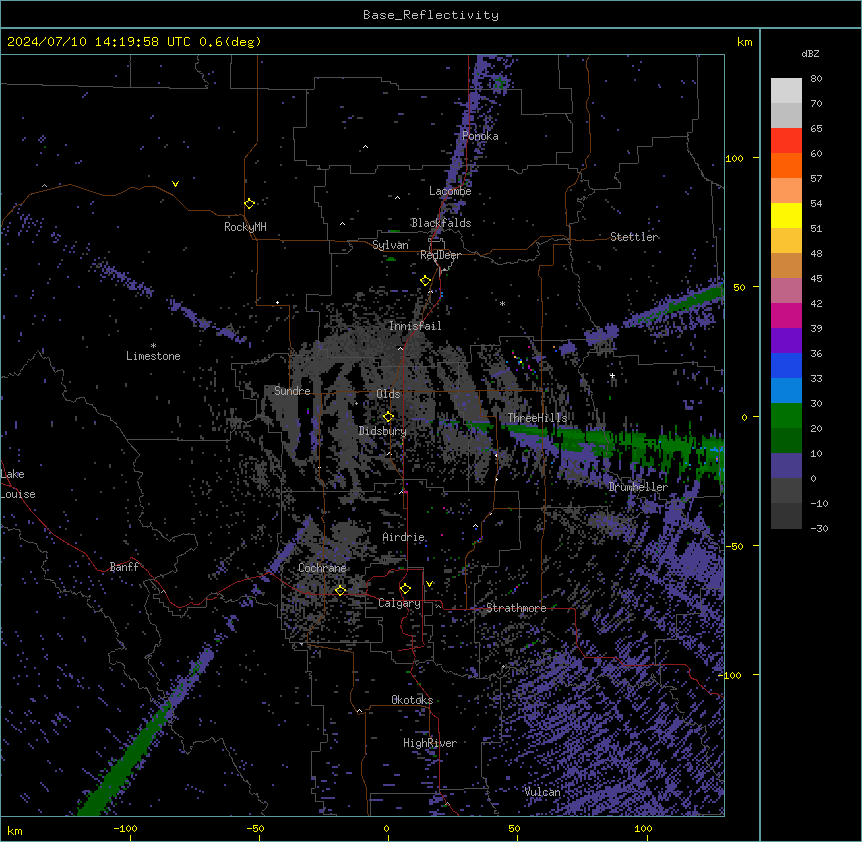Viewport: 862px width, 842px height.
Task: Click the 100 tick label on the vertical axis
Action: point(734,158)
